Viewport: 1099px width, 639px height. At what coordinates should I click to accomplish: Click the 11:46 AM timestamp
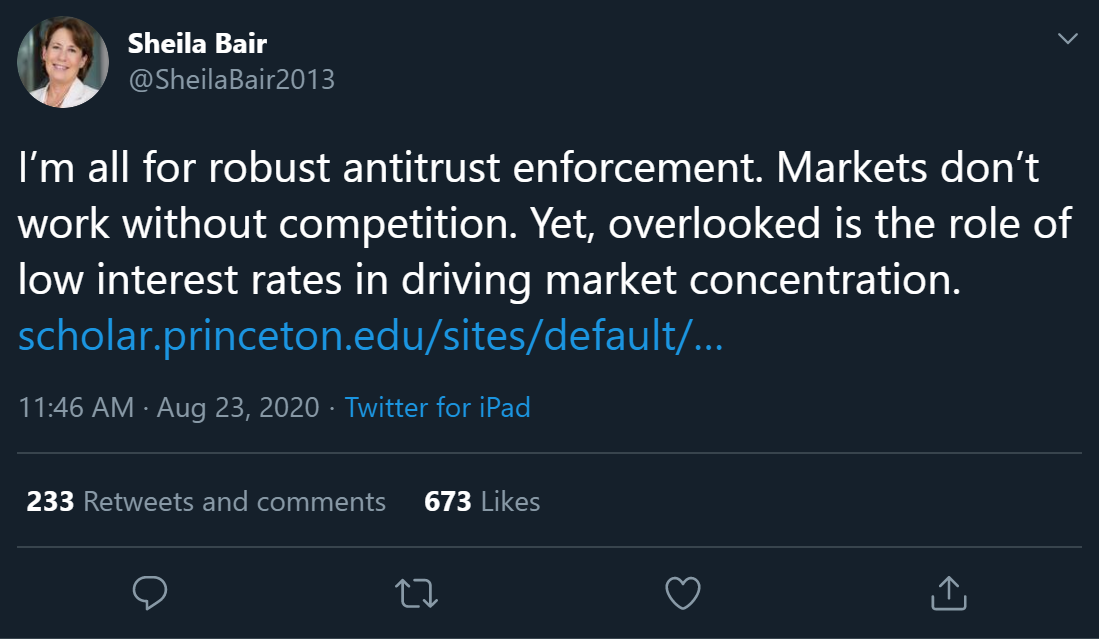76,408
